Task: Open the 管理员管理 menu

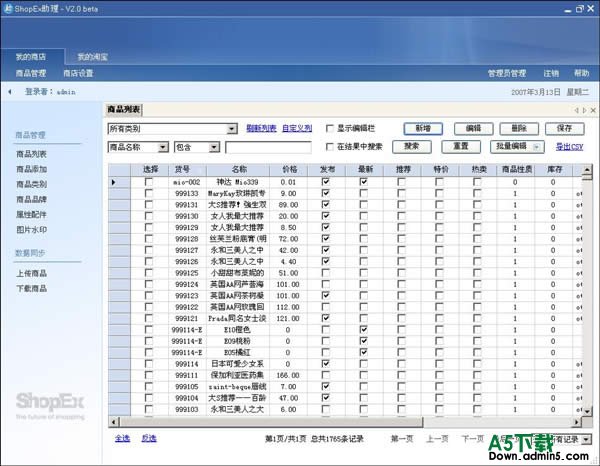Action: tap(506, 73)
